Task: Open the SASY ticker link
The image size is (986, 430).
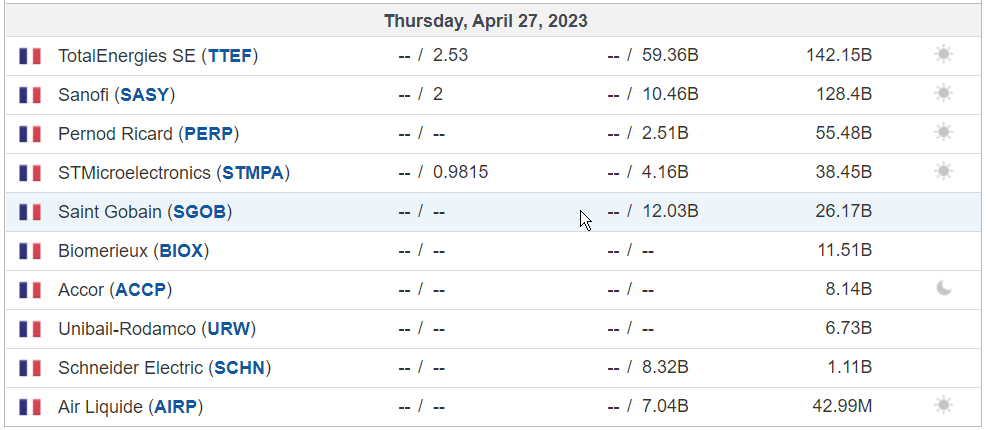Action: click(x=145, y=95)
